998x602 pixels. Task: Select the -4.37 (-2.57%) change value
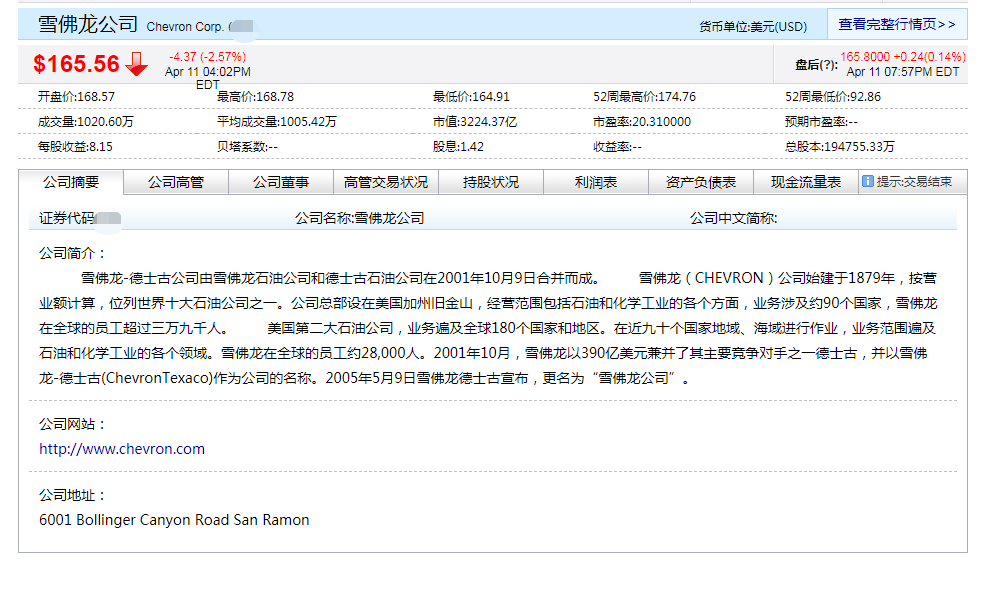[x=207, y=57]
